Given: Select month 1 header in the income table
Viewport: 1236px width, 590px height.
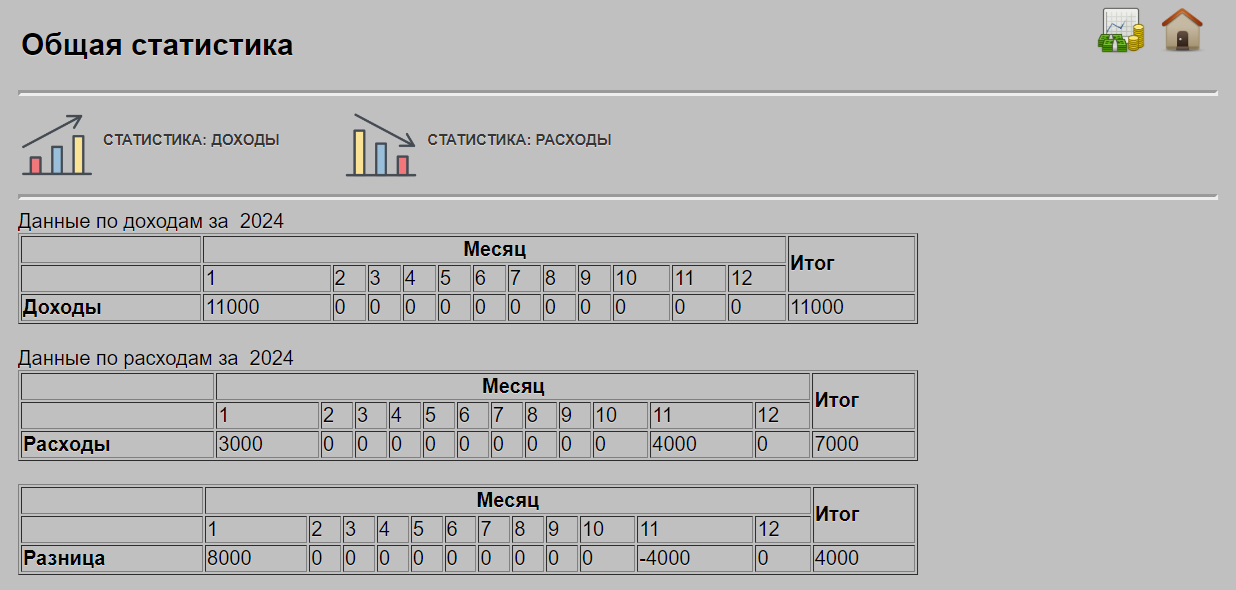Looking at the screenshot, I should point(266,278).
